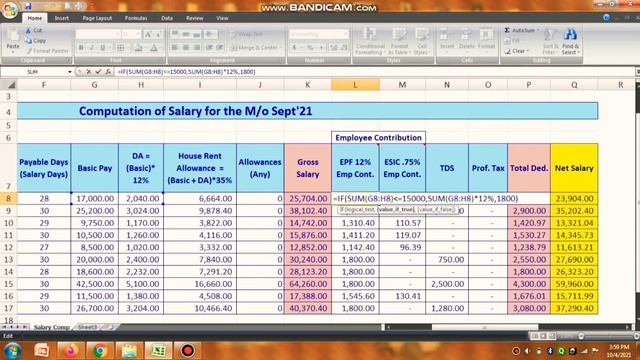Toggle align text right

click(x=197, y=48)
